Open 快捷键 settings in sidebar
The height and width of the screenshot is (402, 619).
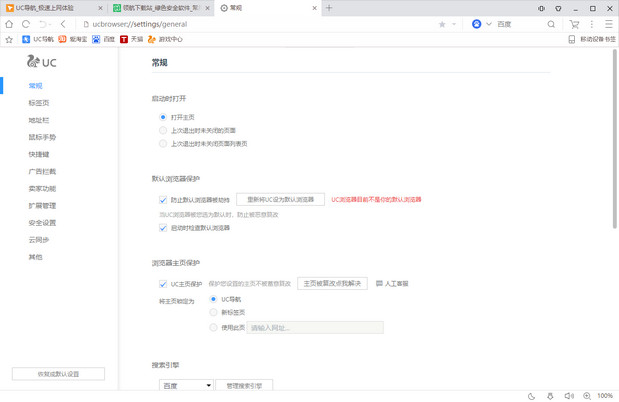click(39, 154)
